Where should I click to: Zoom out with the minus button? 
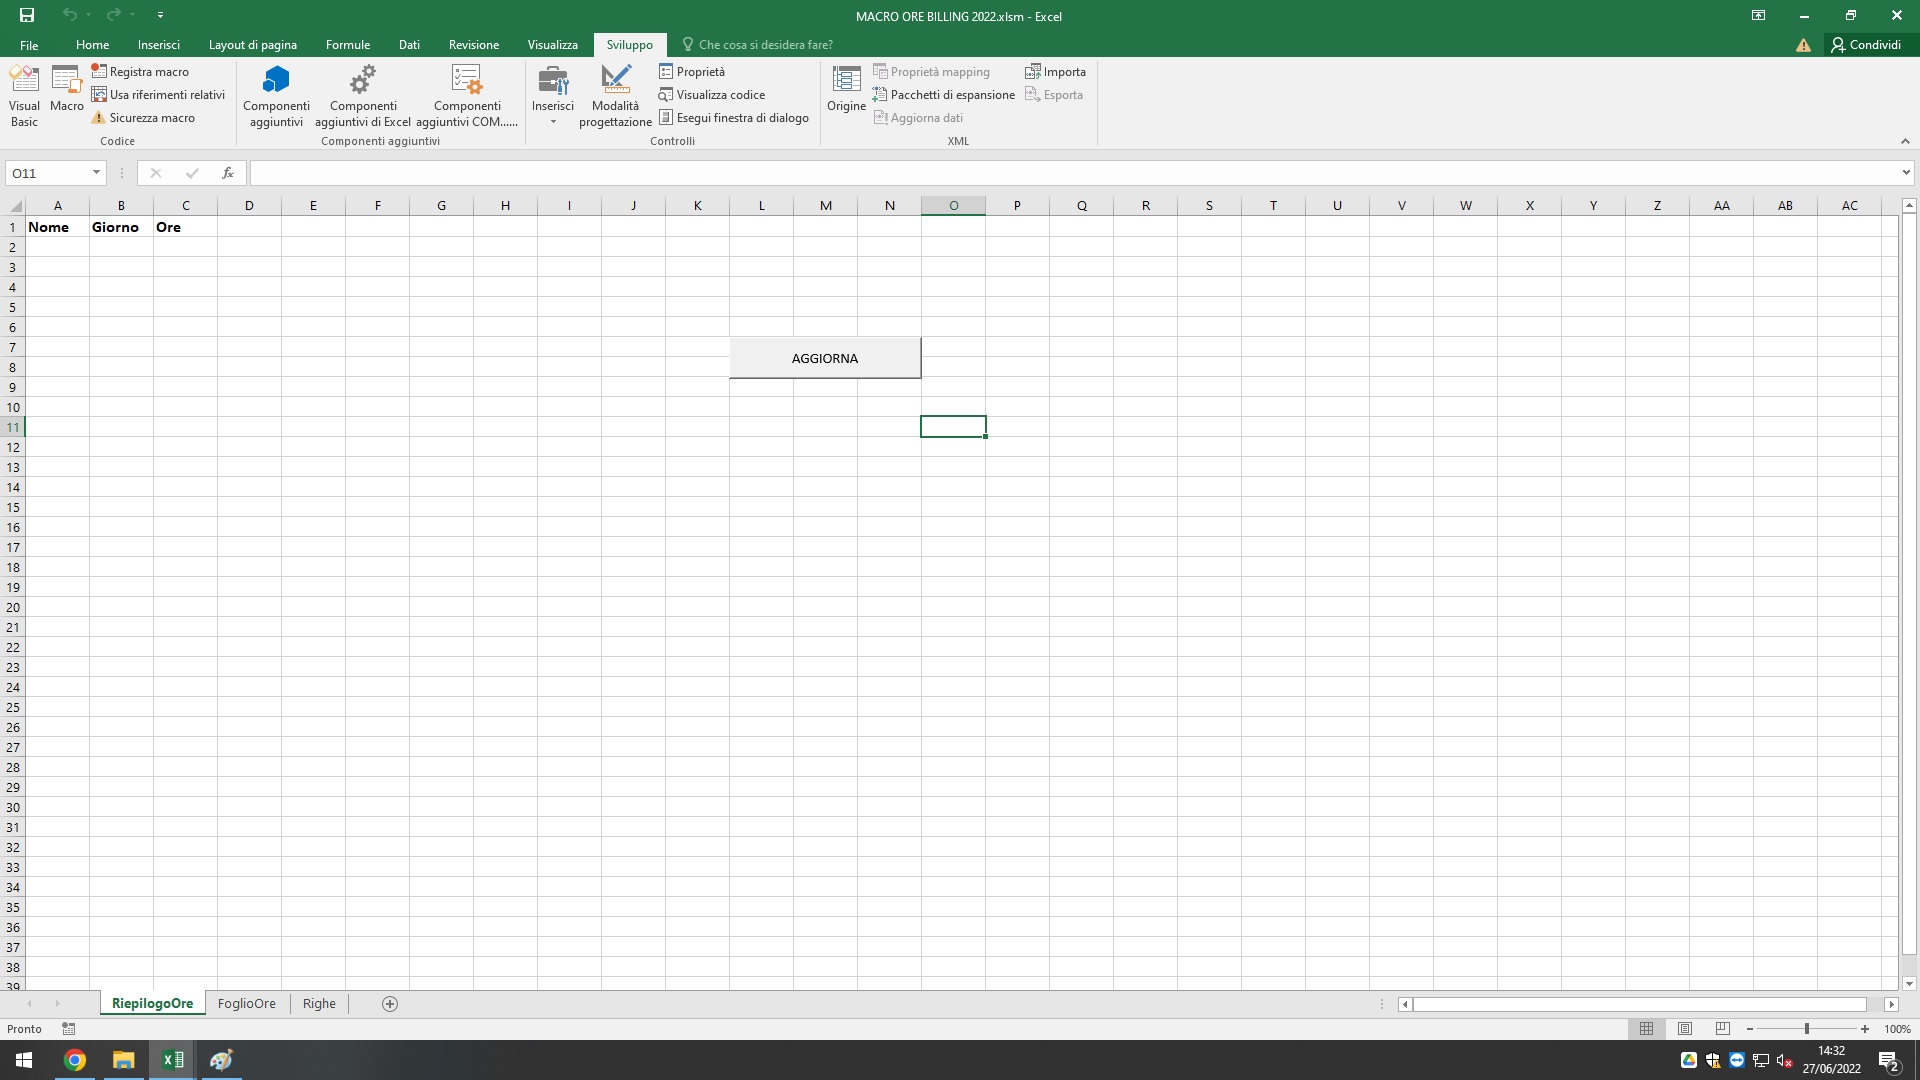(x=1750, y=1029)
